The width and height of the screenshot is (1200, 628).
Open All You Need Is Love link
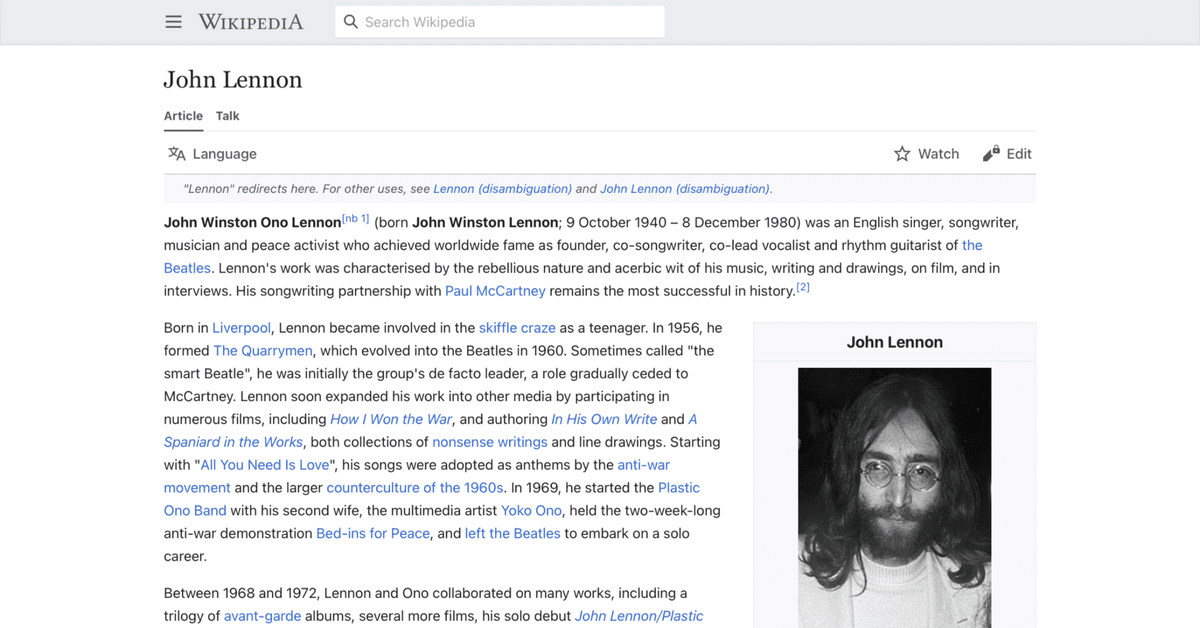click(x=265, y=465)
